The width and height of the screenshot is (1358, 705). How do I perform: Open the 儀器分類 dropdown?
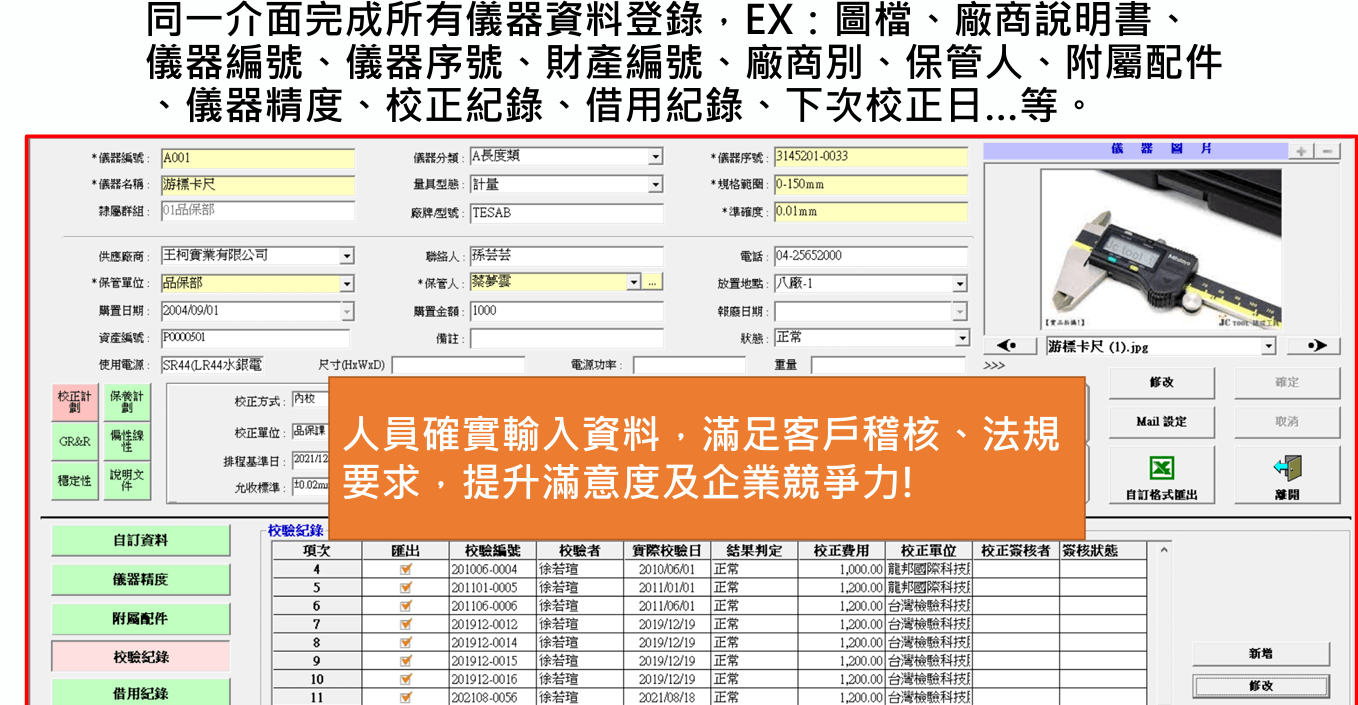pos(655,157)
